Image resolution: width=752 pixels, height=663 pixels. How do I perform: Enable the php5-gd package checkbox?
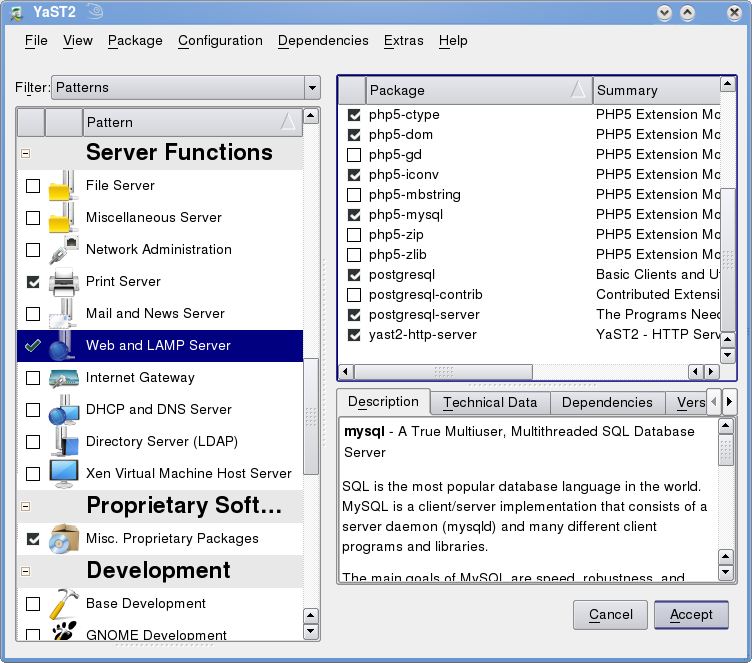(x=354, y=155)
